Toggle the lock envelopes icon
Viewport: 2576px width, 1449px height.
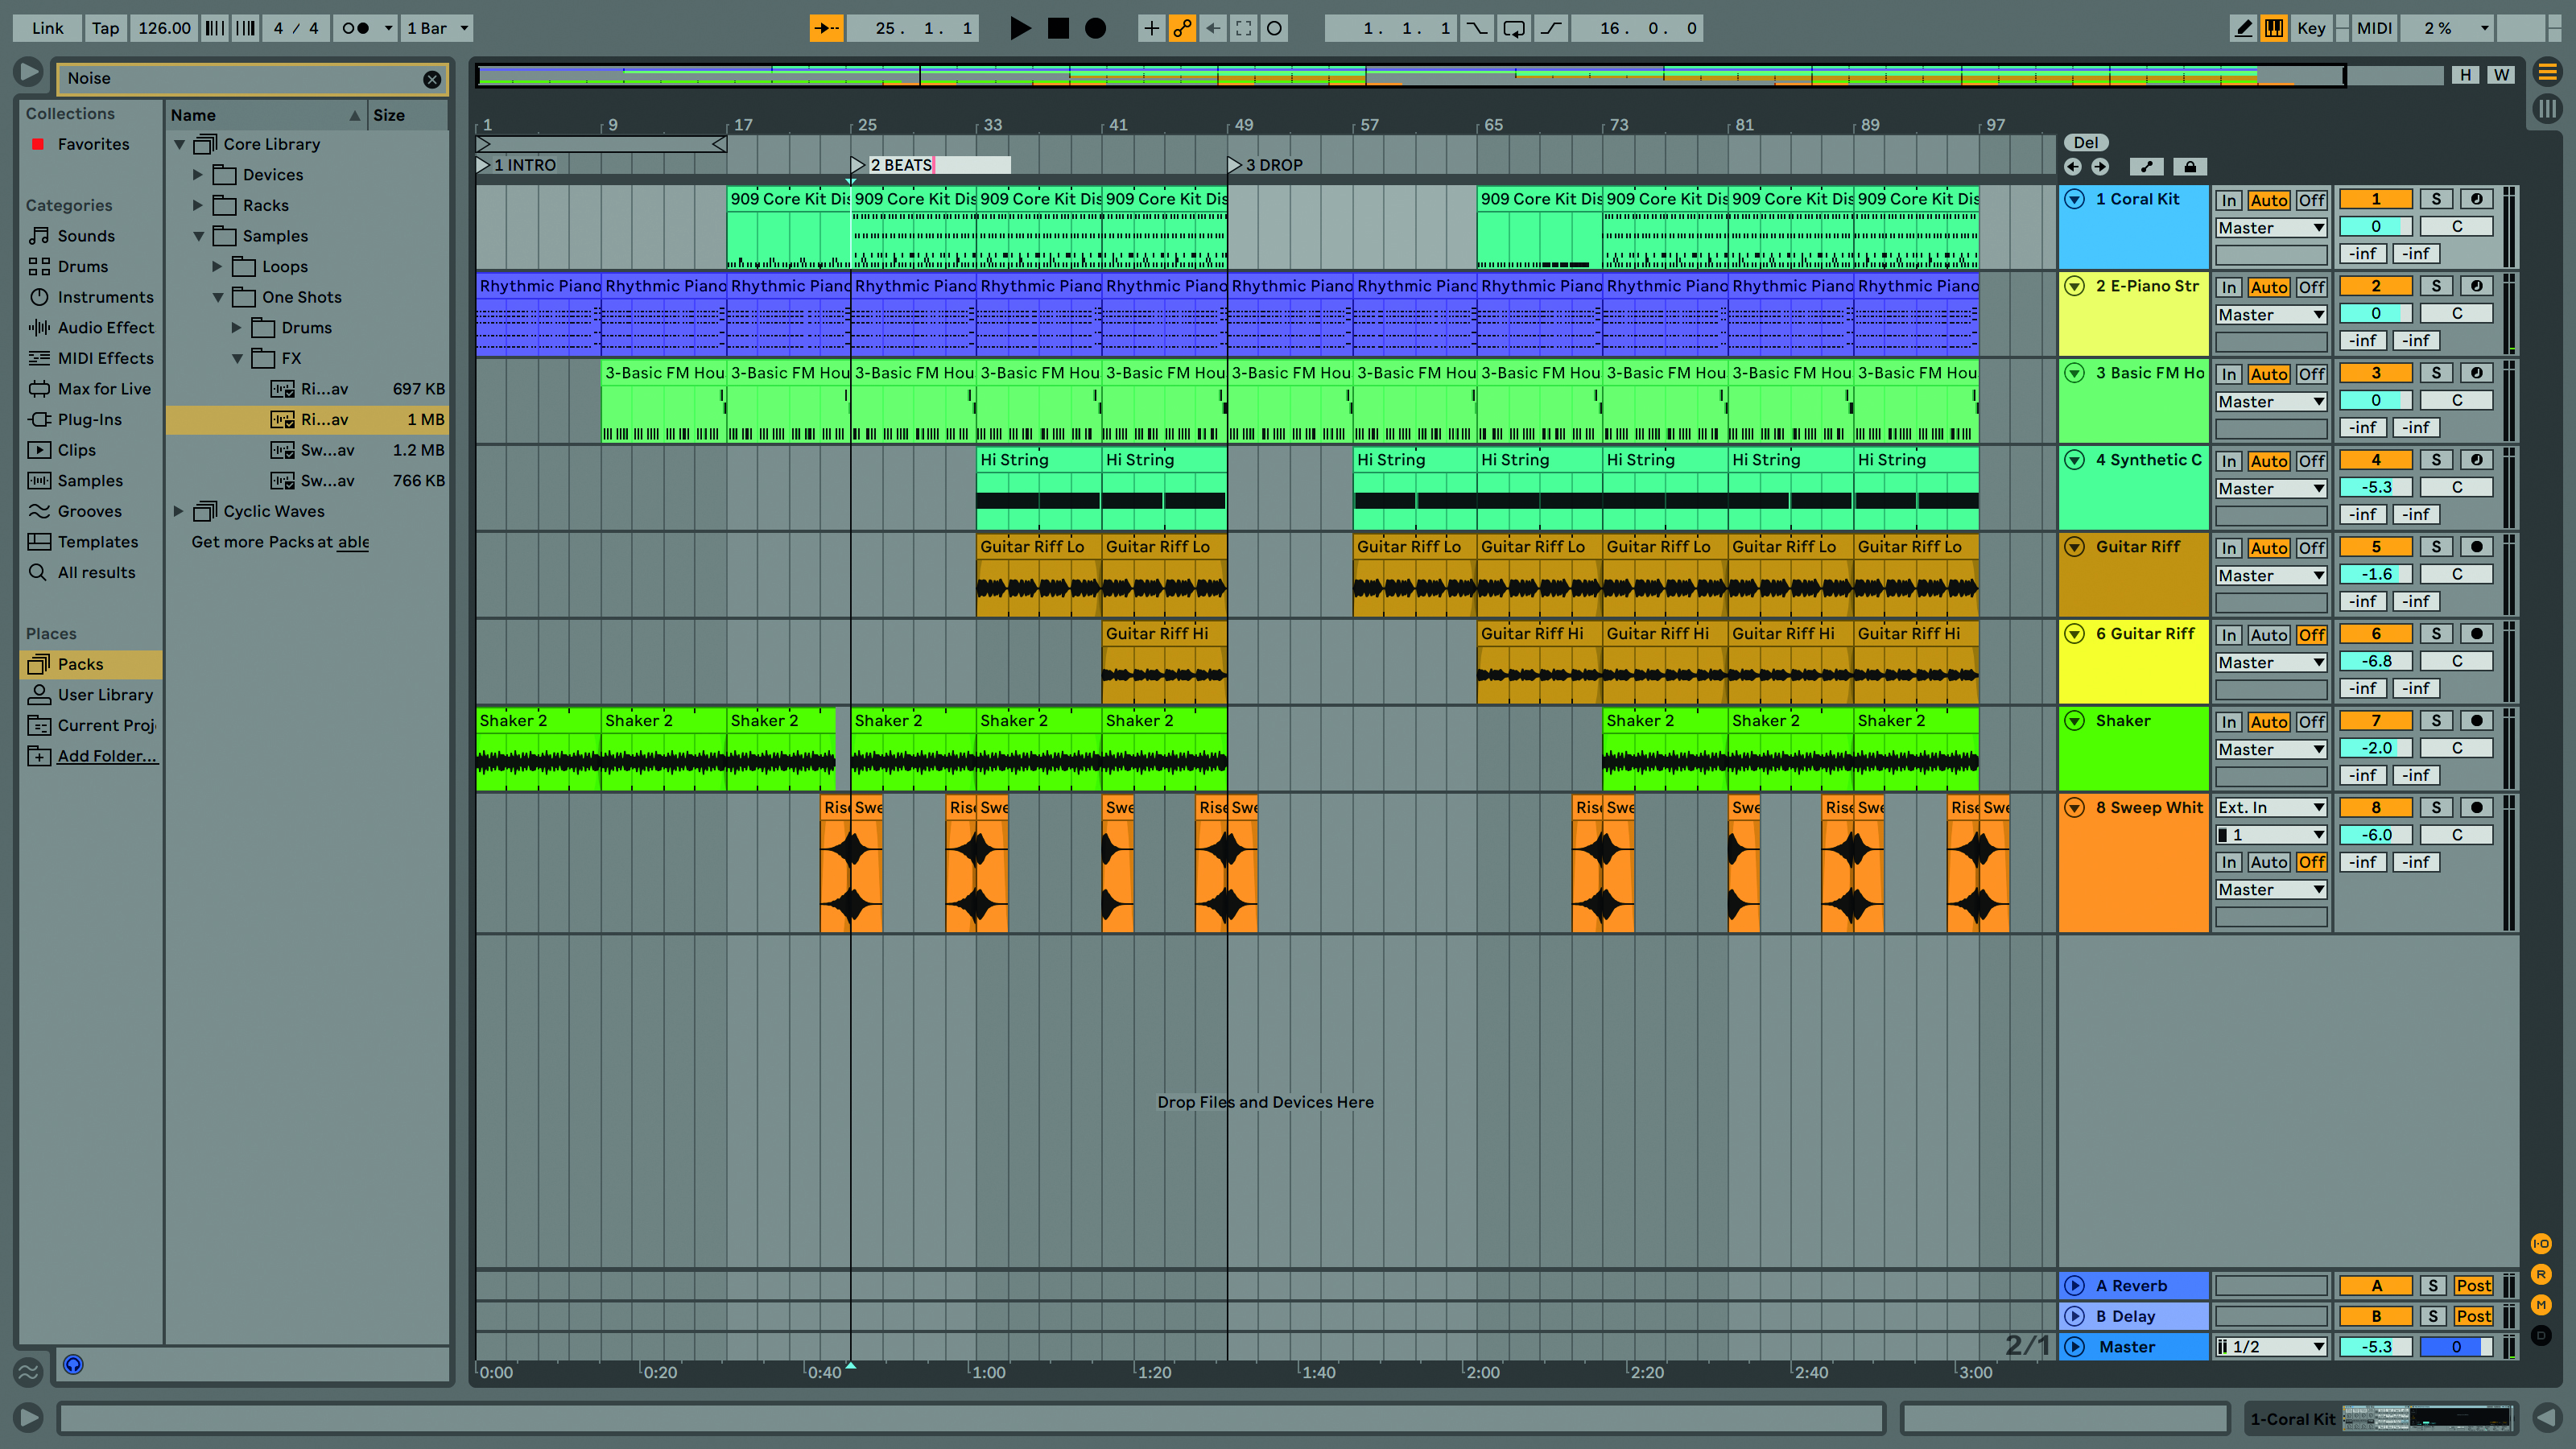tap(2190, 167)
